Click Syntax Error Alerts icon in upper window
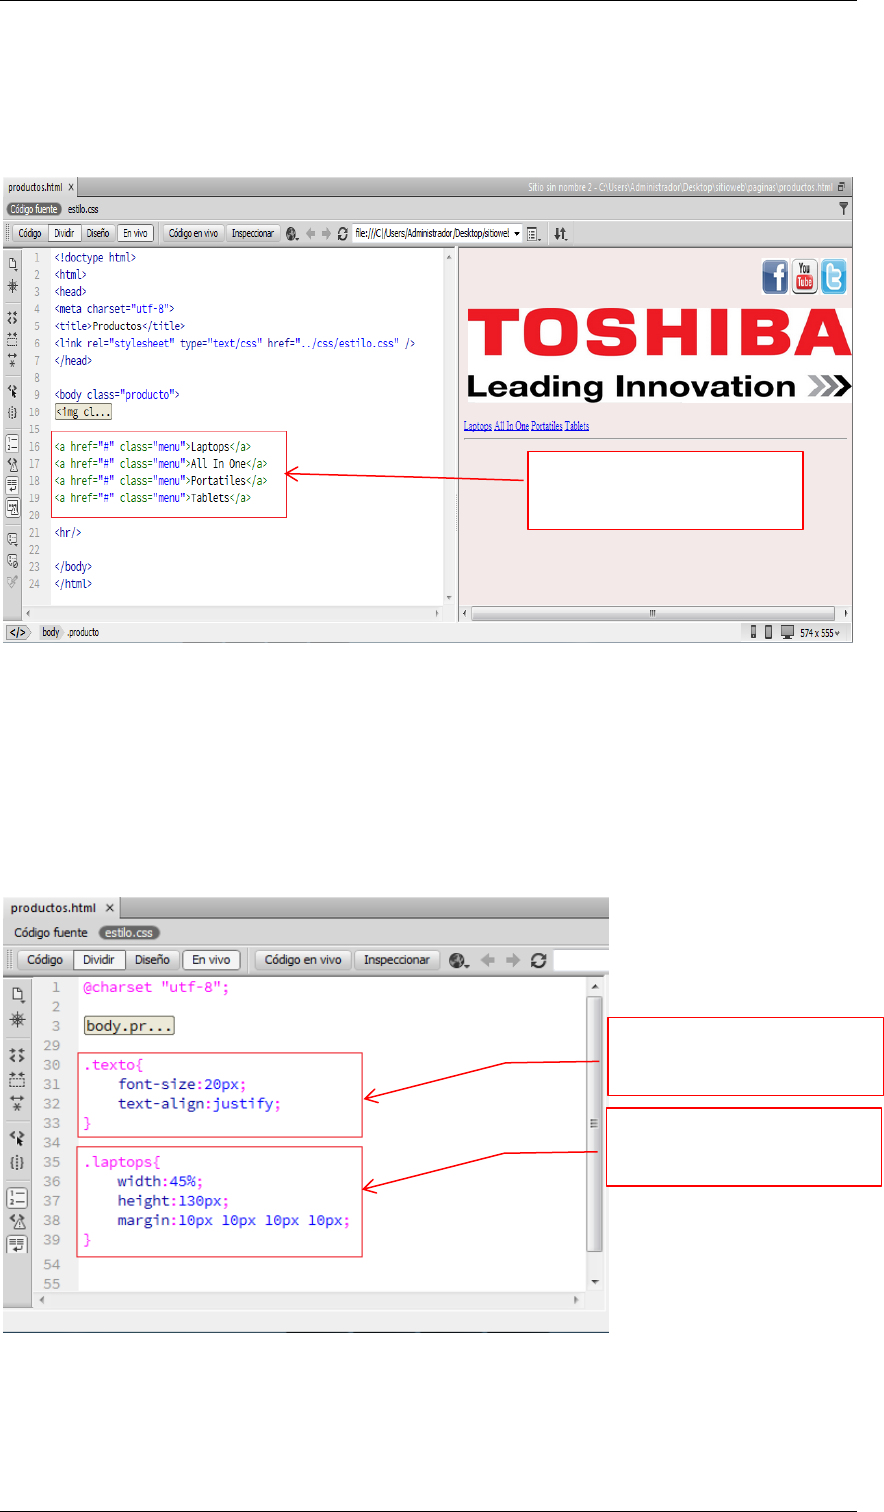 [x=13, y=507]
